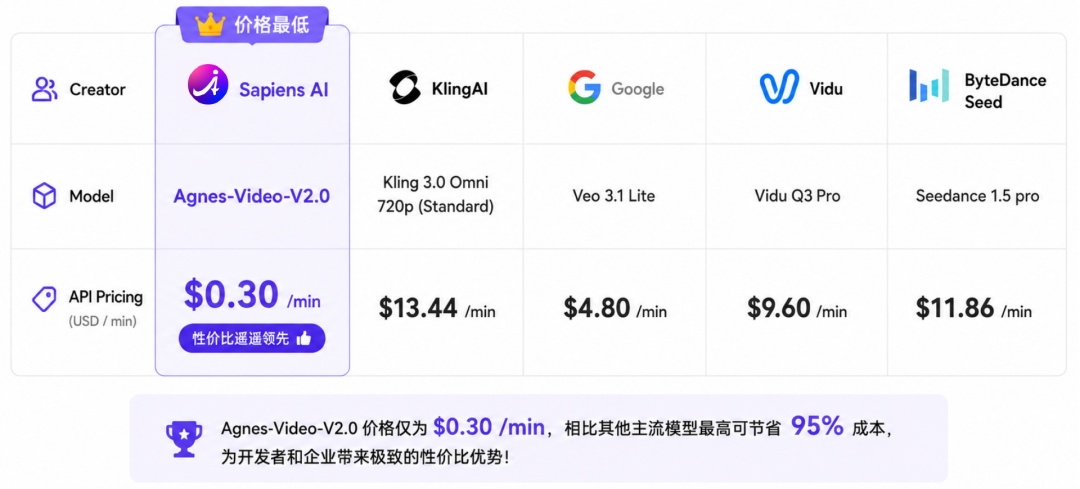Click the Vidu blue logo
Viewport: 1080px width, 489px height.
point(779,87)
